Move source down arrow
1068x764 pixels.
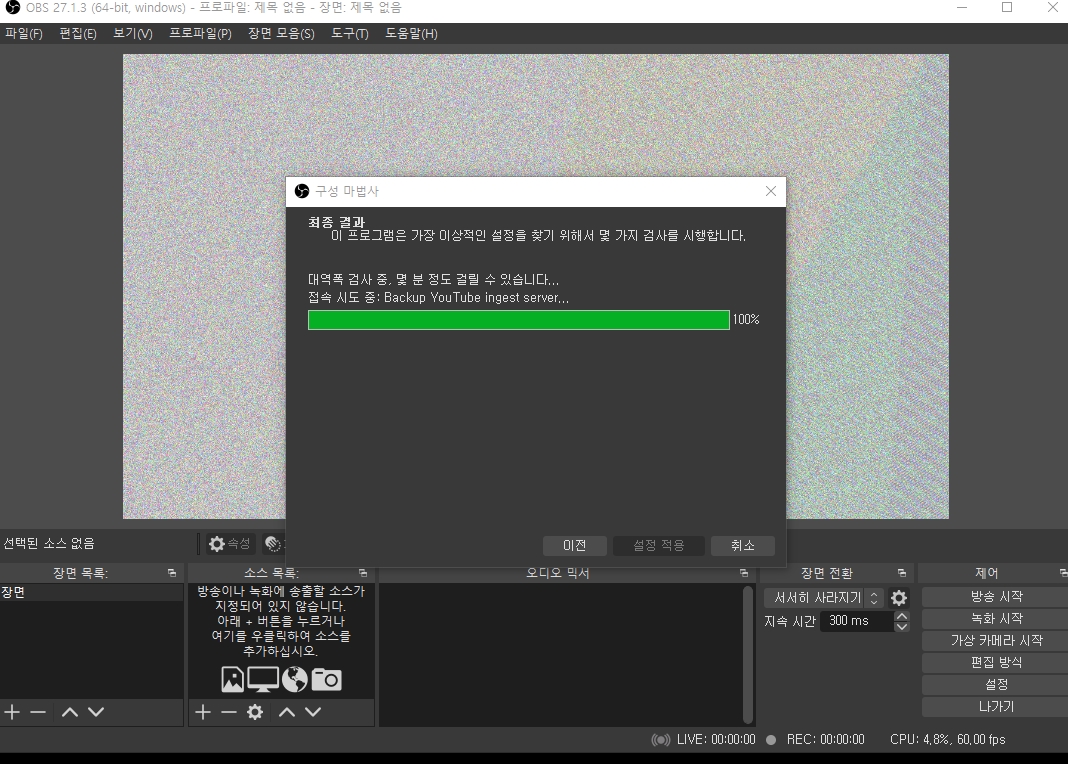click(x=313, y=712)
